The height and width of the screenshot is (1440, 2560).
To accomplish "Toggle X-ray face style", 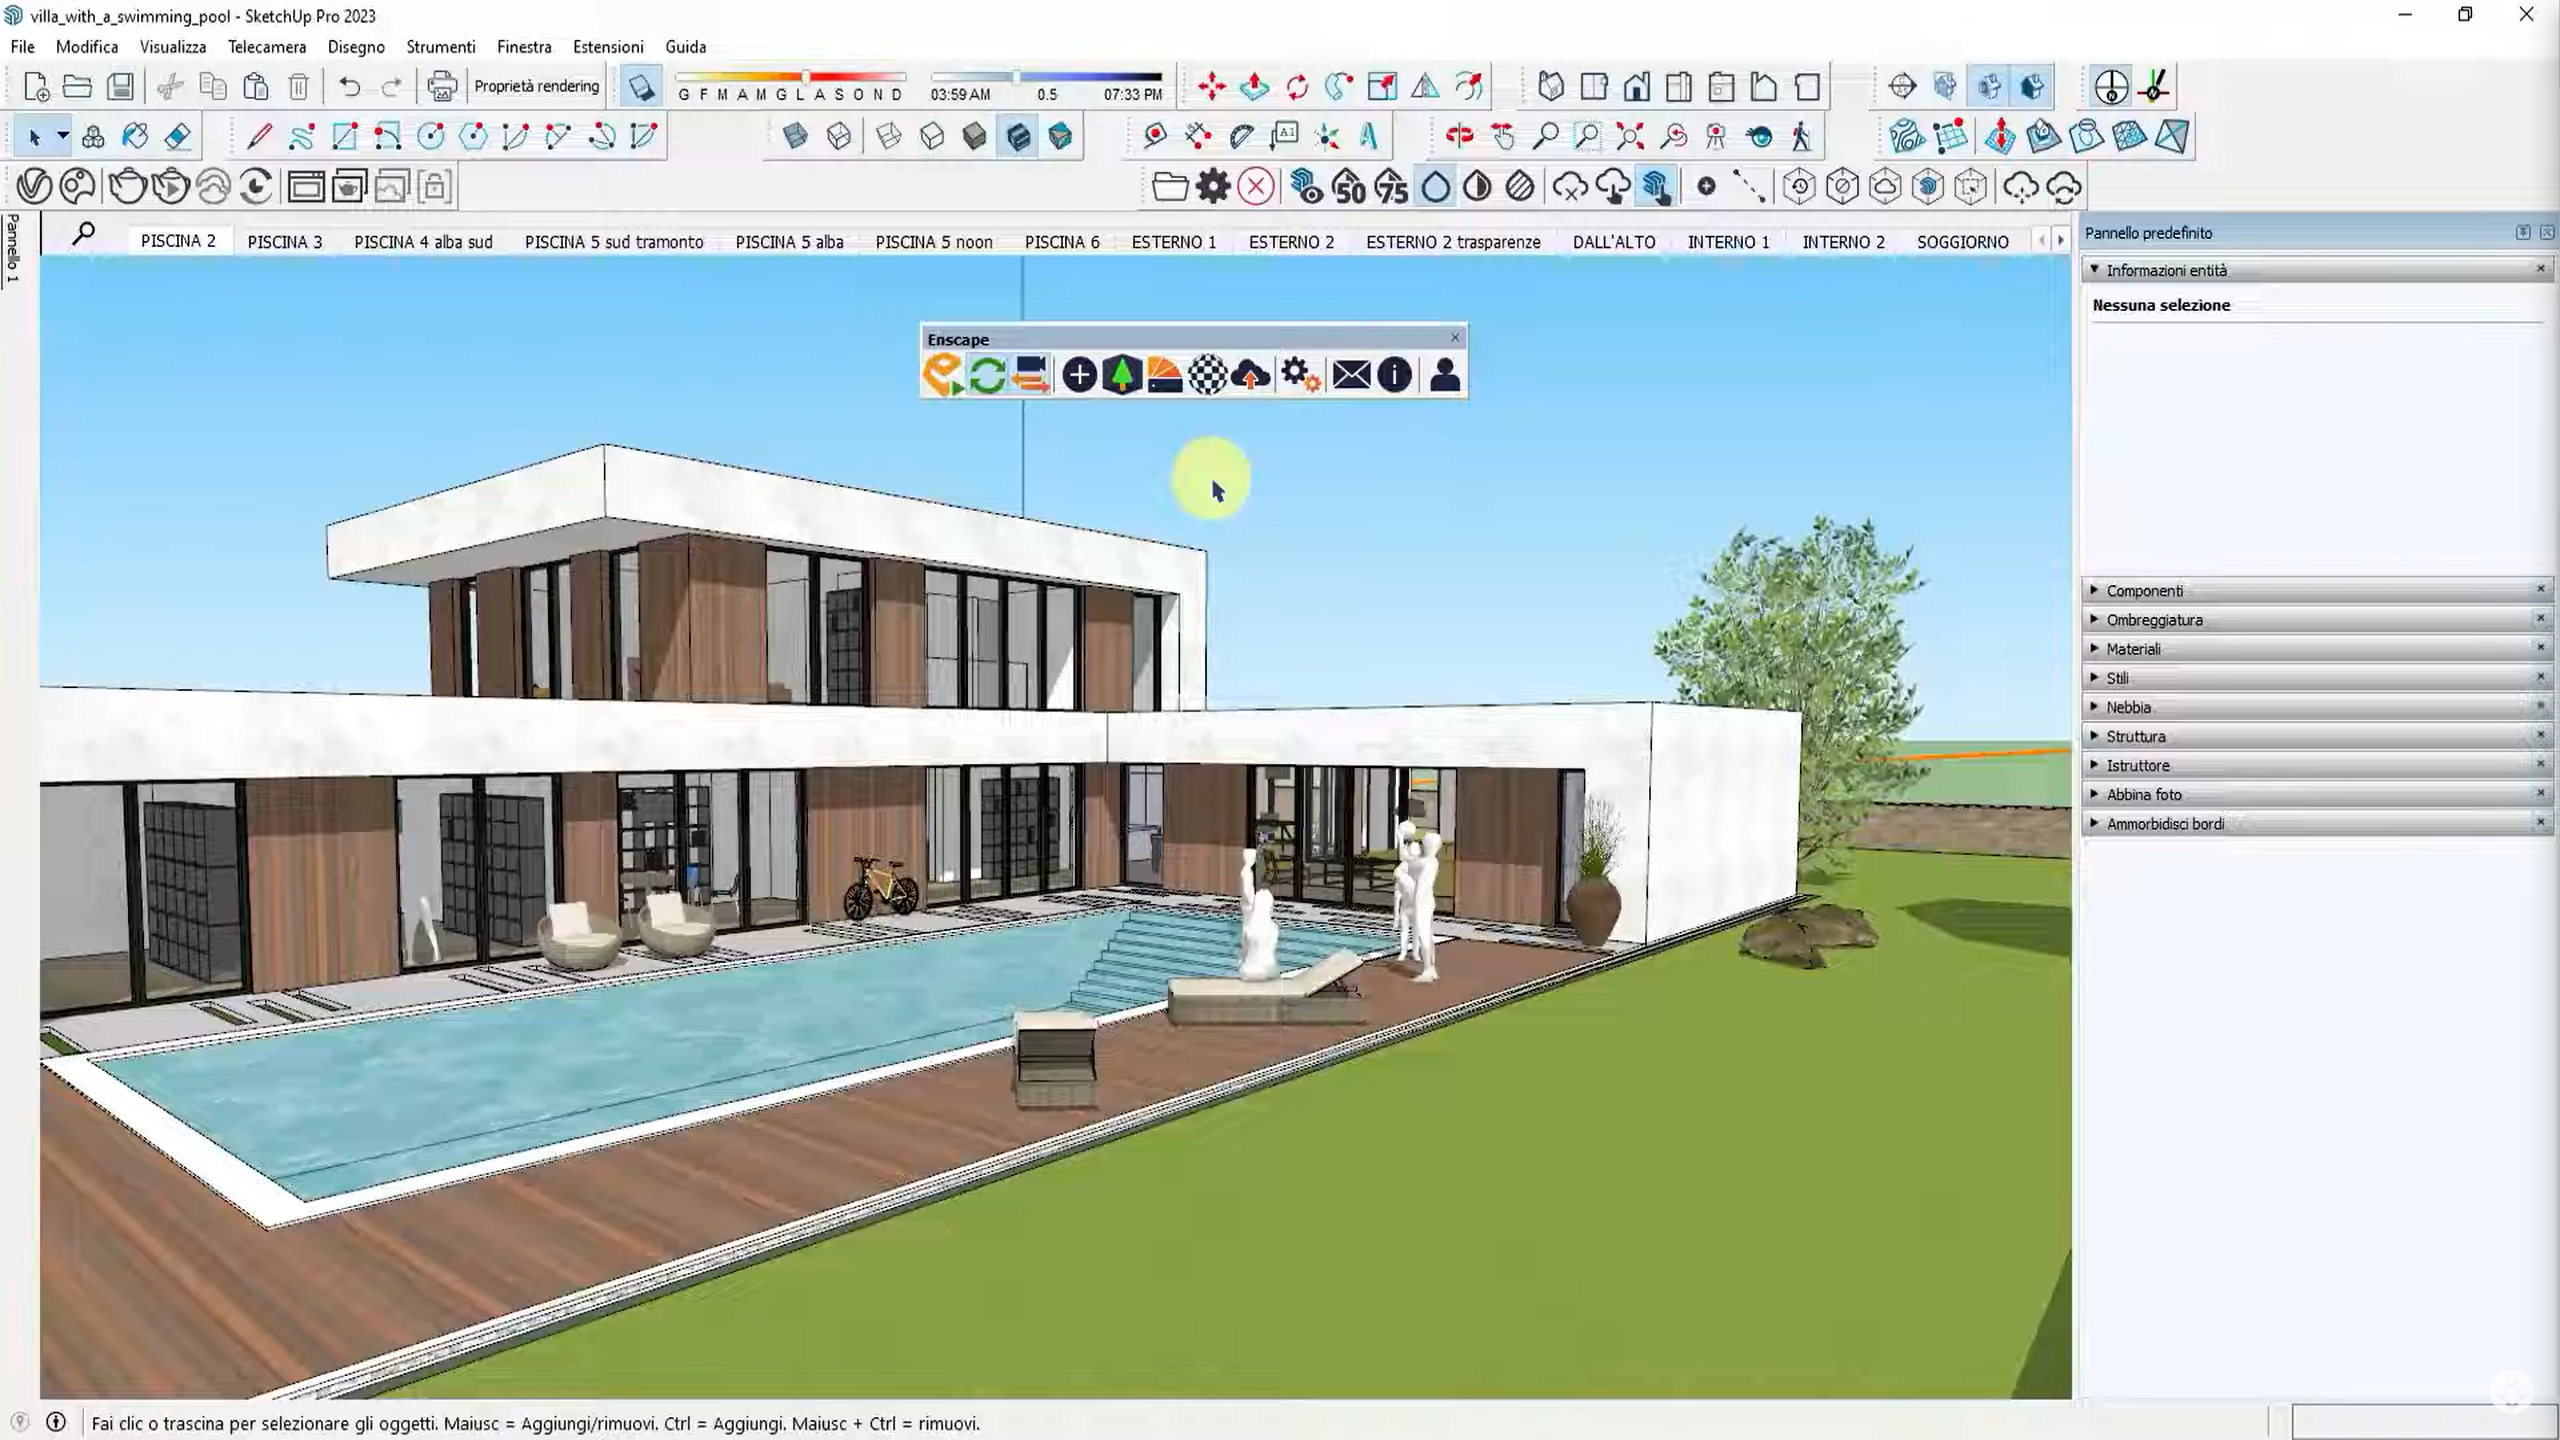I will [795, 136].
